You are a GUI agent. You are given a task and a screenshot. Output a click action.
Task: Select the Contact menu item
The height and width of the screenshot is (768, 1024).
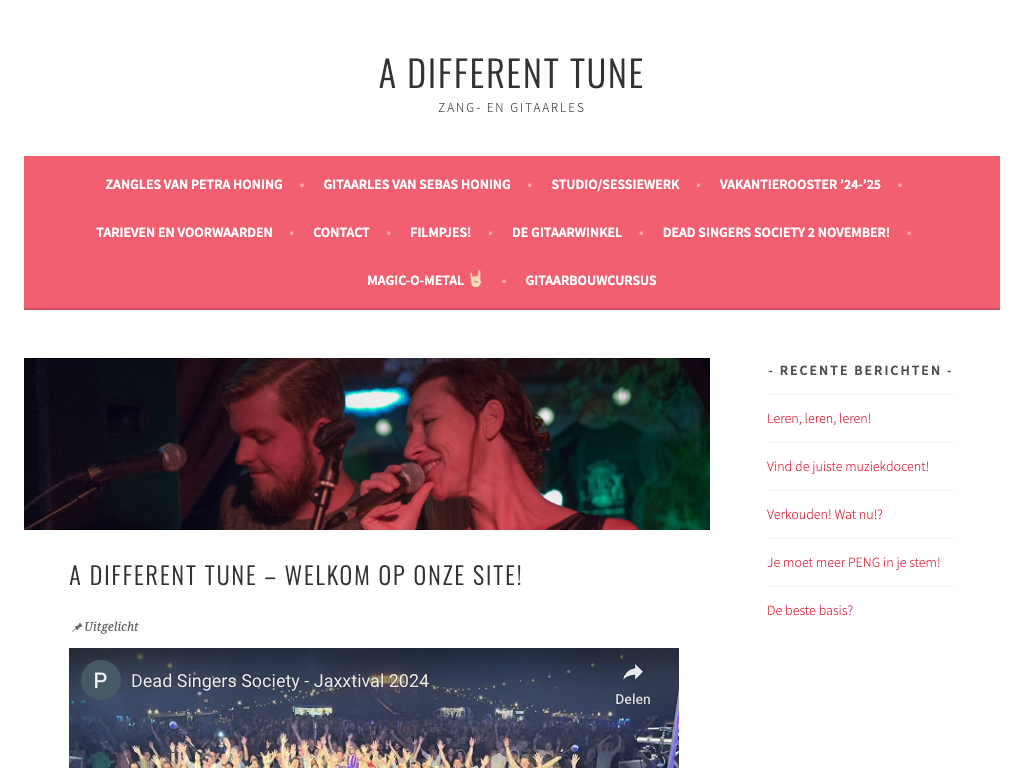tap(341, 232)
